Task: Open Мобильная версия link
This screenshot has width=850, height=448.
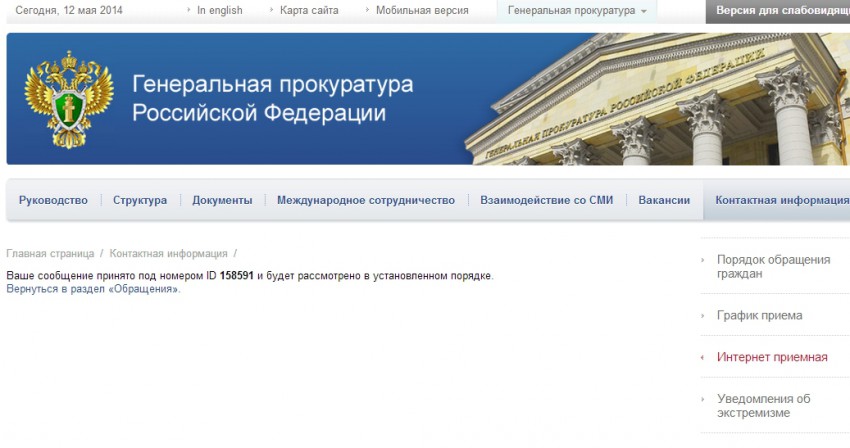Action: click(x=424, y=11)
